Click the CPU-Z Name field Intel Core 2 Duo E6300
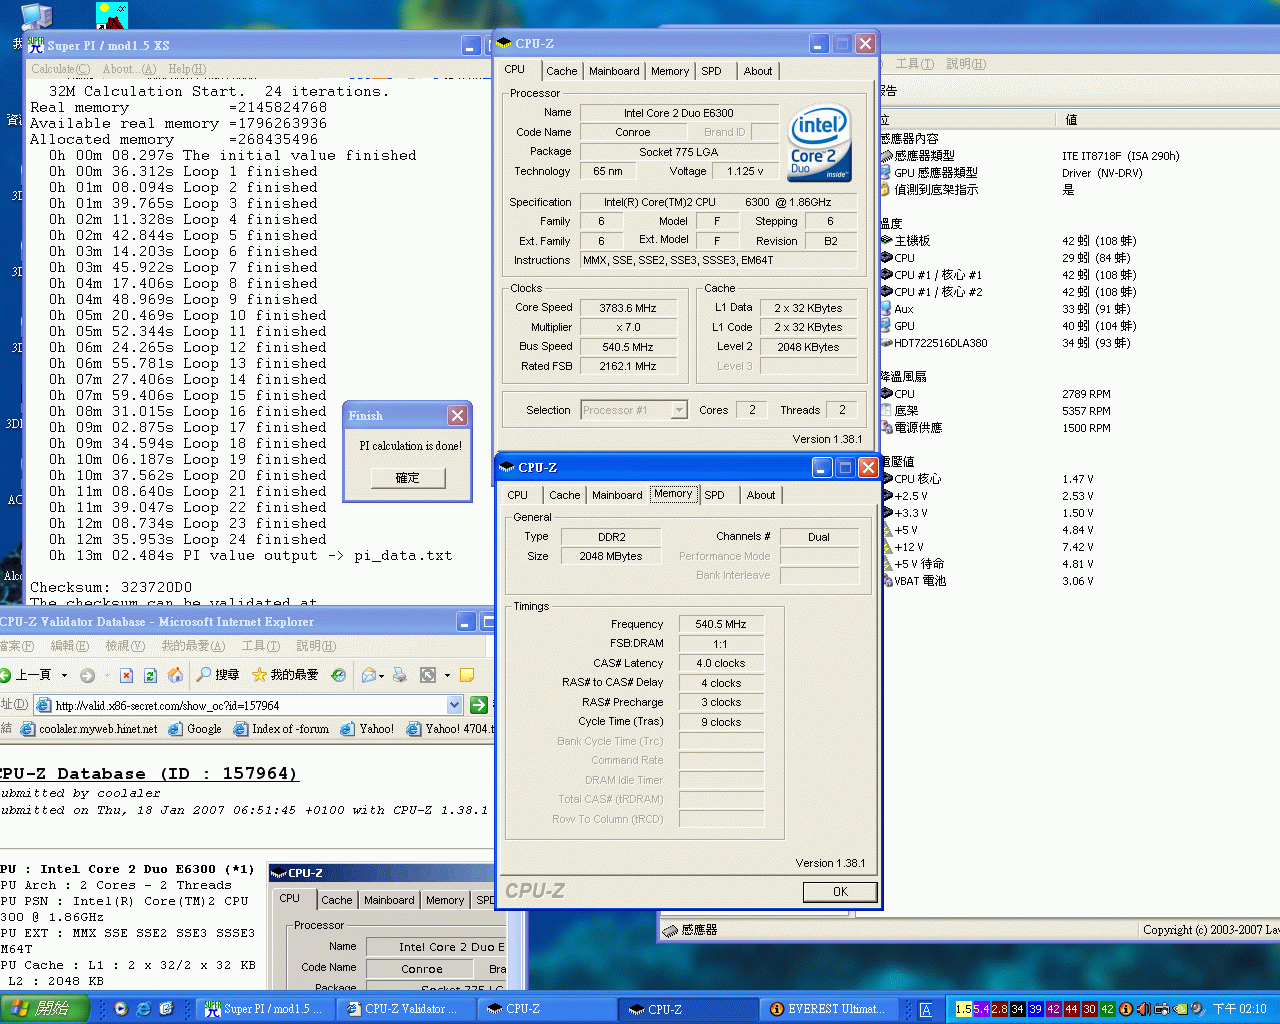 678,113
